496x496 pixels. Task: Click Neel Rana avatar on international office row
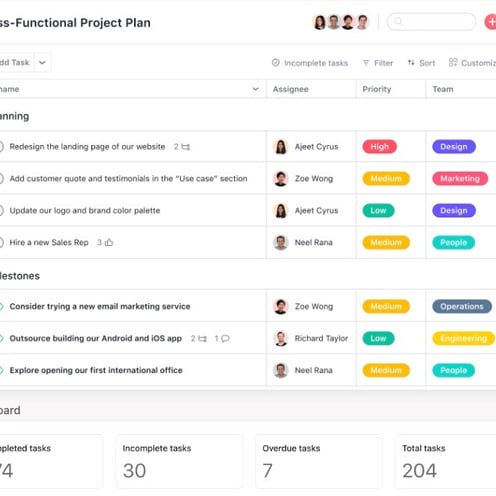pos(281,370)
